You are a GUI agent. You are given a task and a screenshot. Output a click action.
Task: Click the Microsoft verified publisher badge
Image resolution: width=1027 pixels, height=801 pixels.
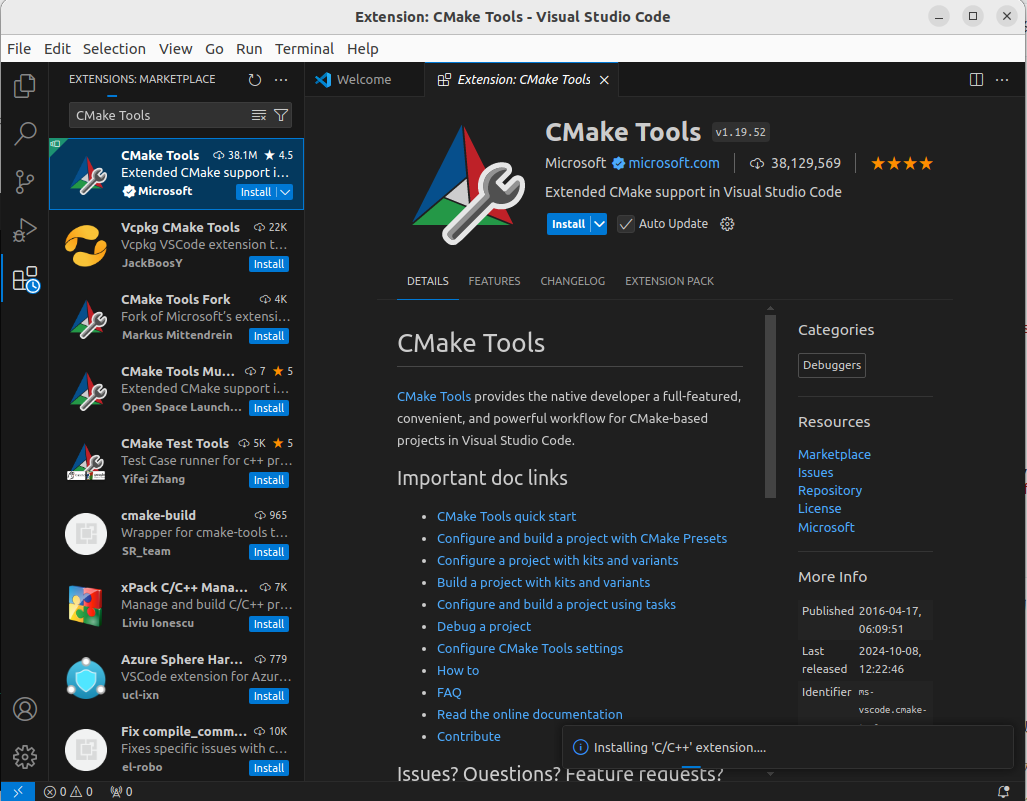click(618, 163)
